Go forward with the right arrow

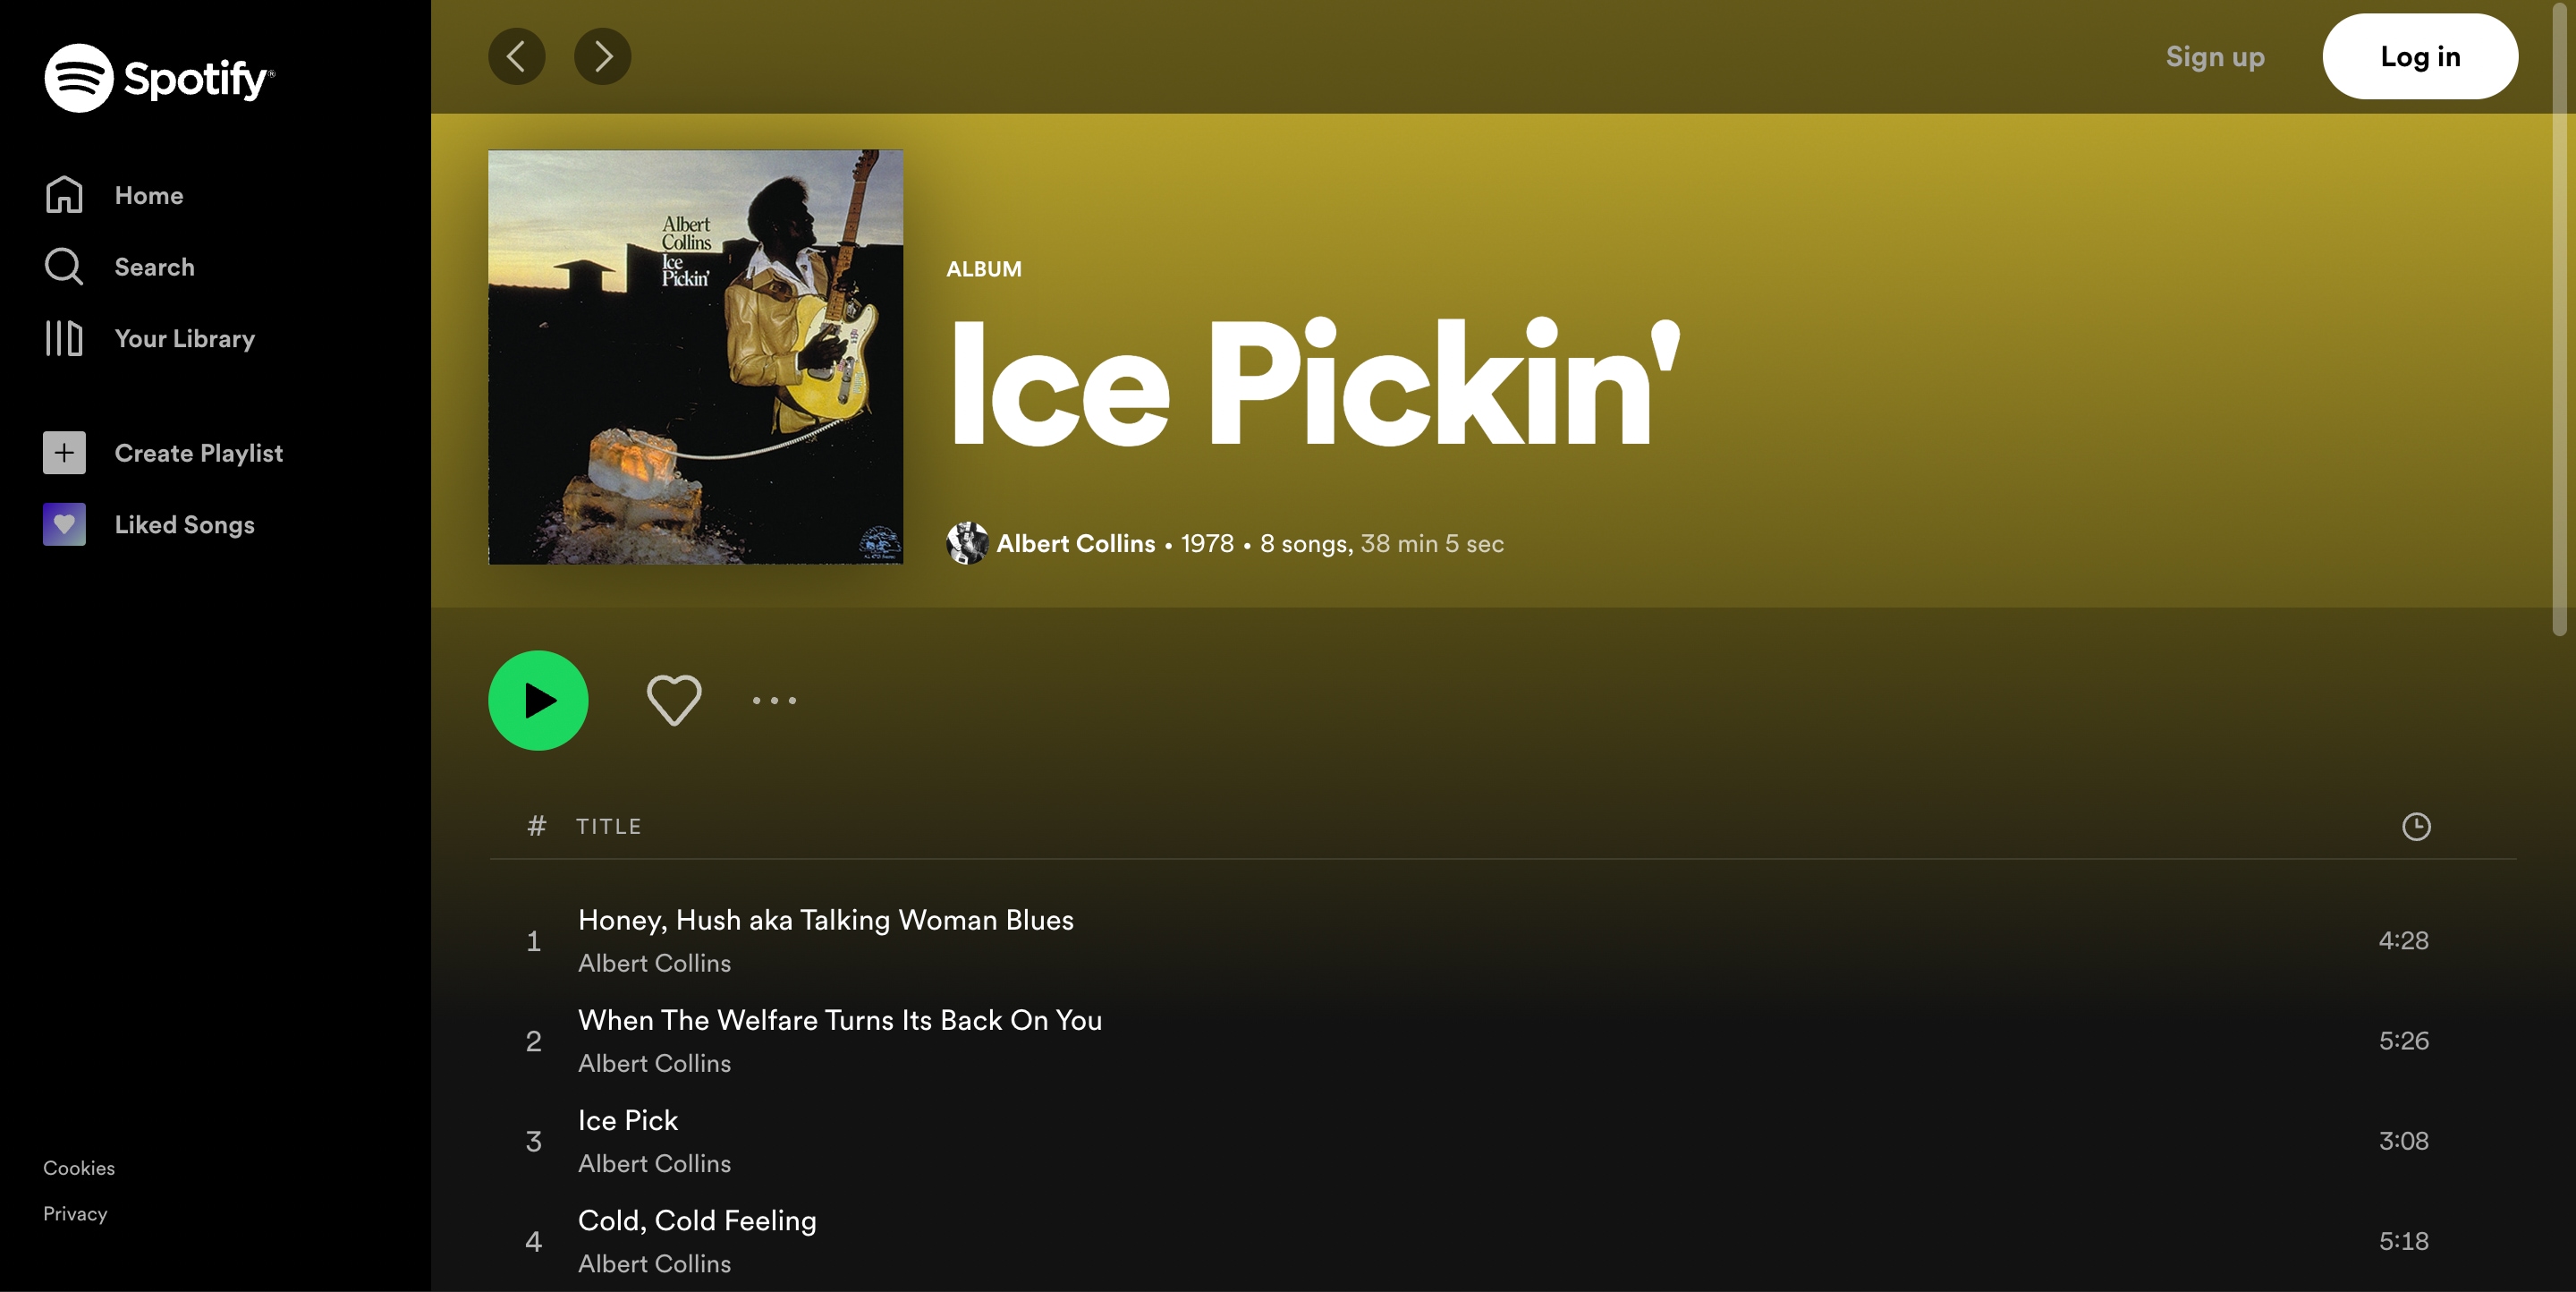click(x=602, y=56)
